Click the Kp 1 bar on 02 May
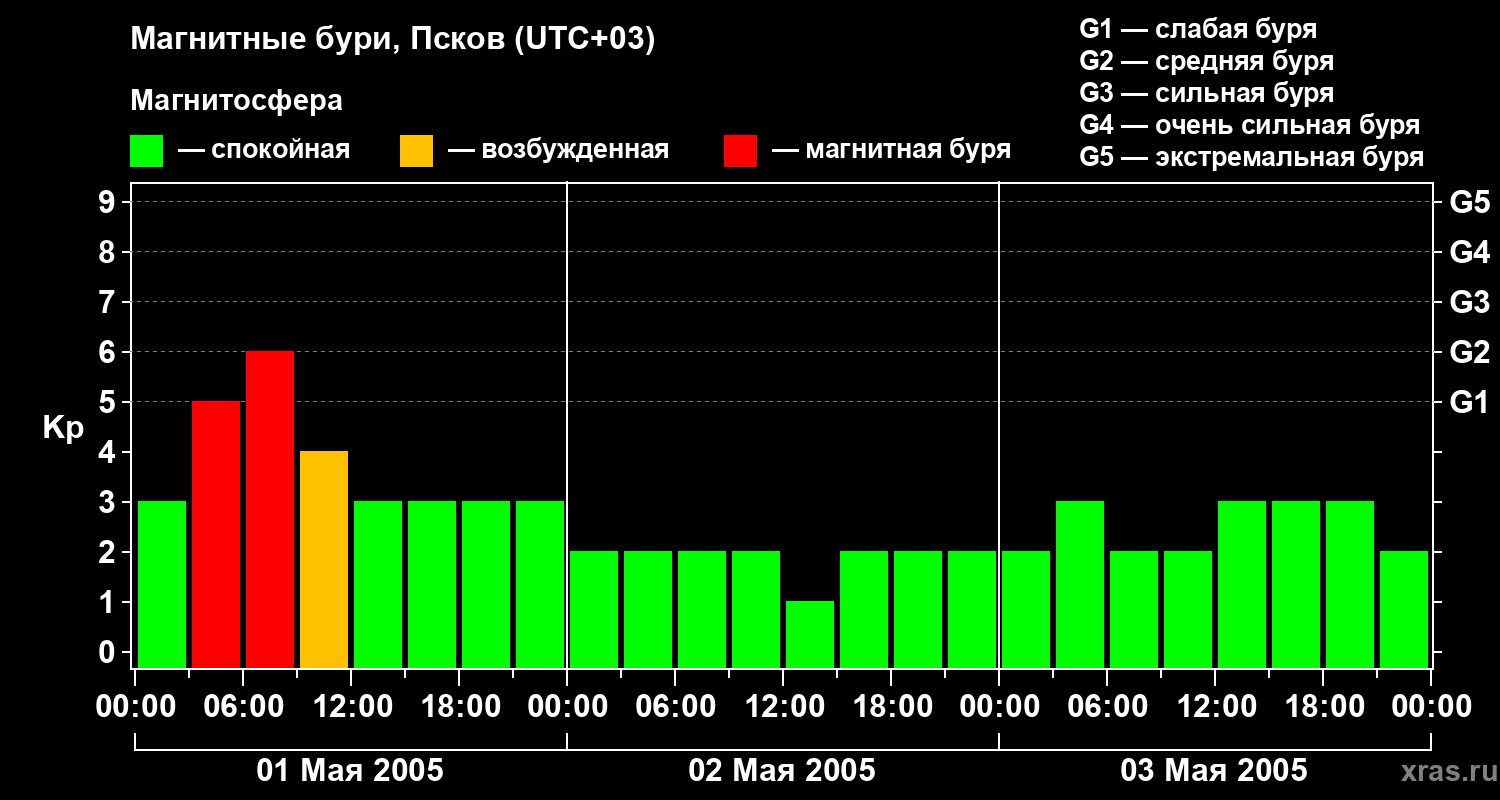The width and height of the screenshot is (1500, 800). coord(810,634)
